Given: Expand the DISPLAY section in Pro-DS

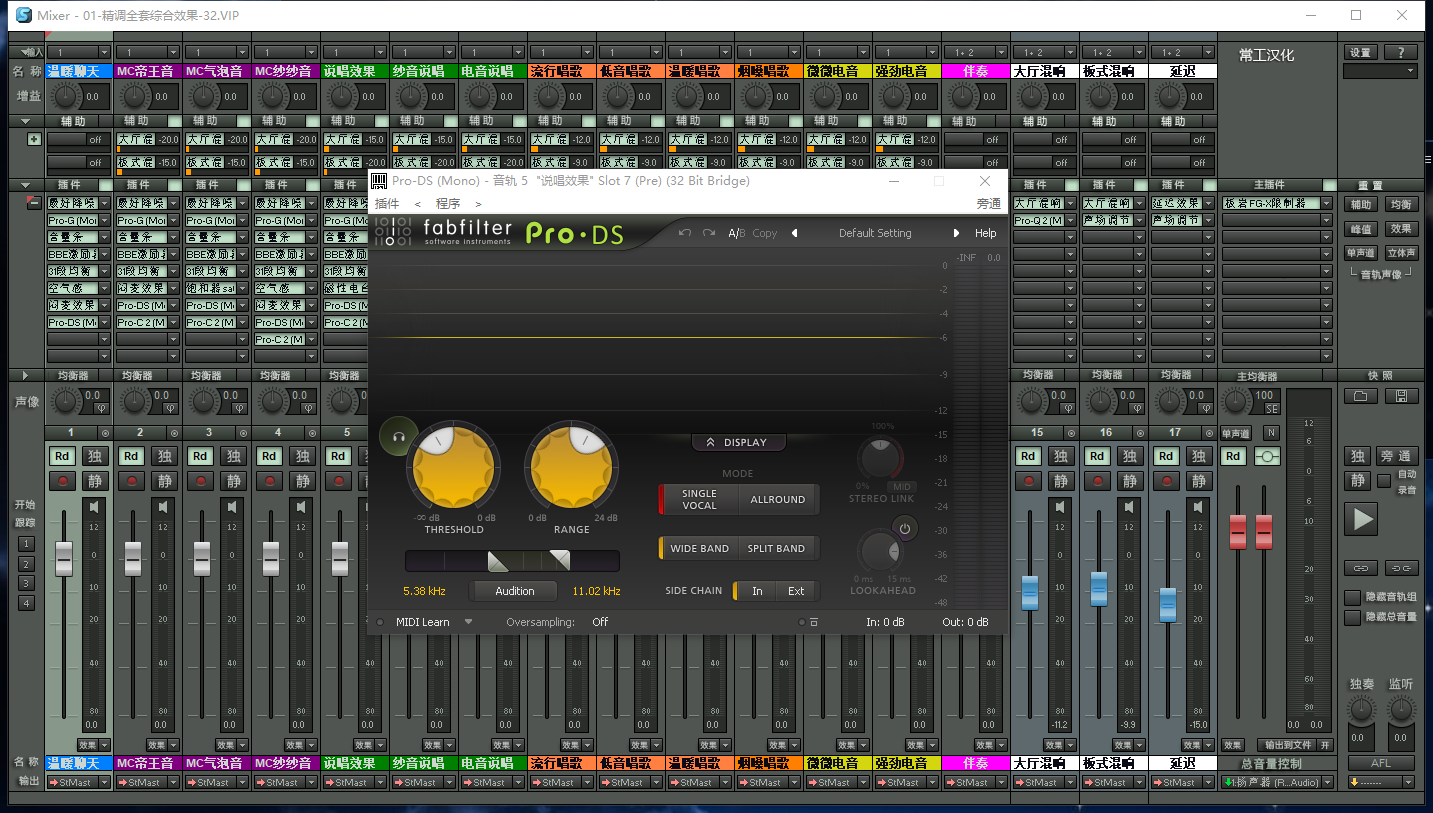Looking at the screenshot, I should tap(738, 442).
